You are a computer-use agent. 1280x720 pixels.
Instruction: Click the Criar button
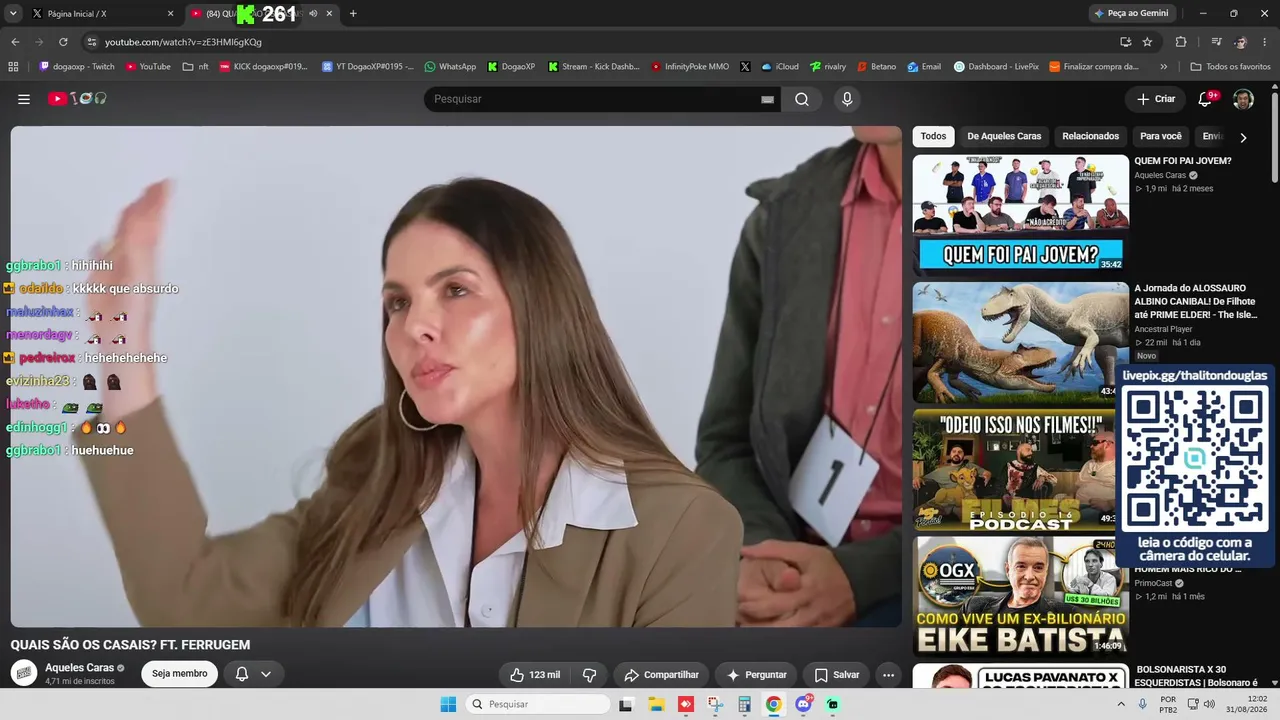[1156, 99]
